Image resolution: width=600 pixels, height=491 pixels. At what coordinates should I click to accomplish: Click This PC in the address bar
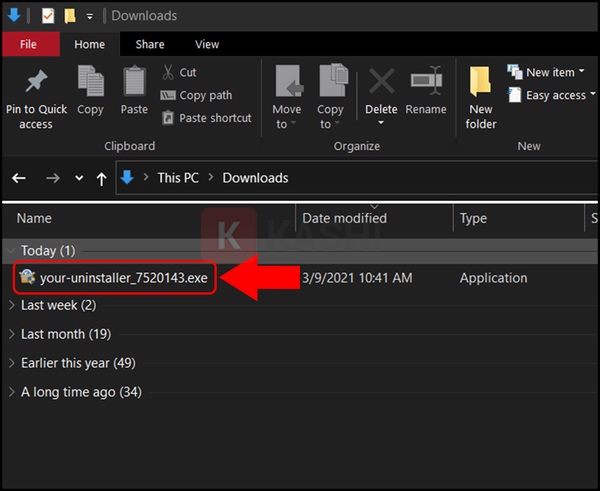[178, 178]
